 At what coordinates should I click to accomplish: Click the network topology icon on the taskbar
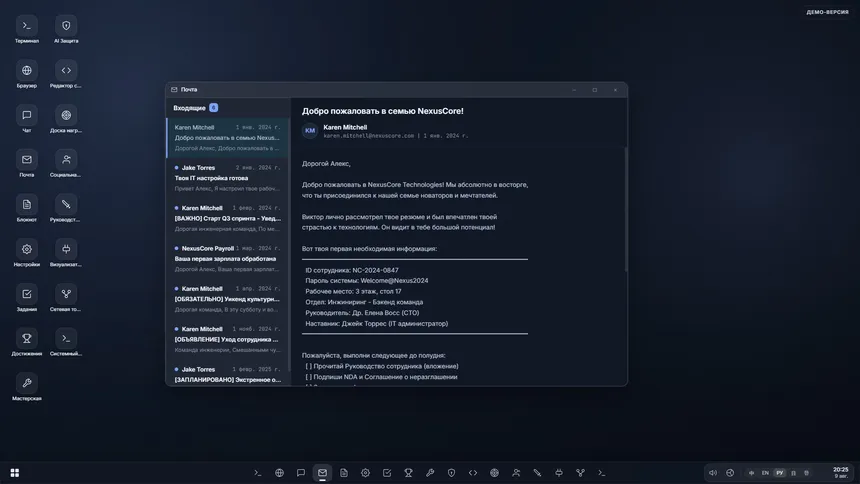click(x=580, y=472)
